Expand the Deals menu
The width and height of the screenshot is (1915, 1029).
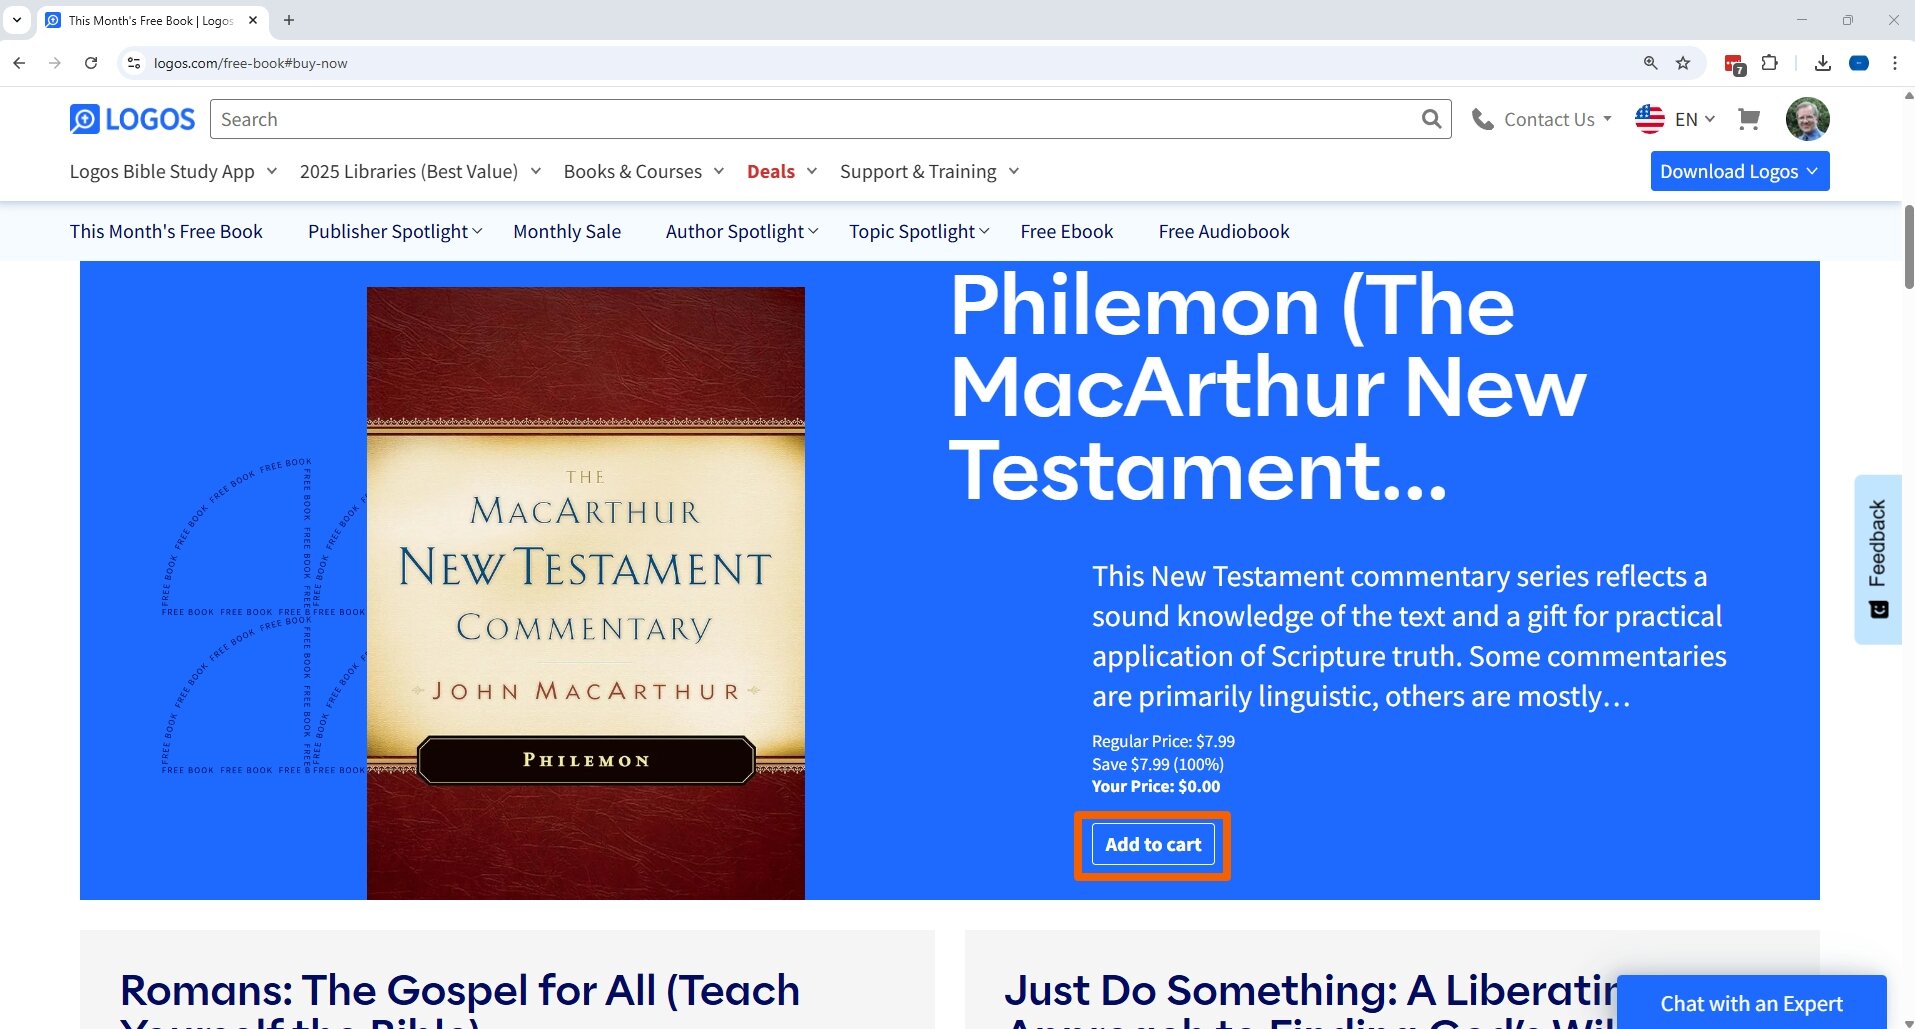coord(782,171)
